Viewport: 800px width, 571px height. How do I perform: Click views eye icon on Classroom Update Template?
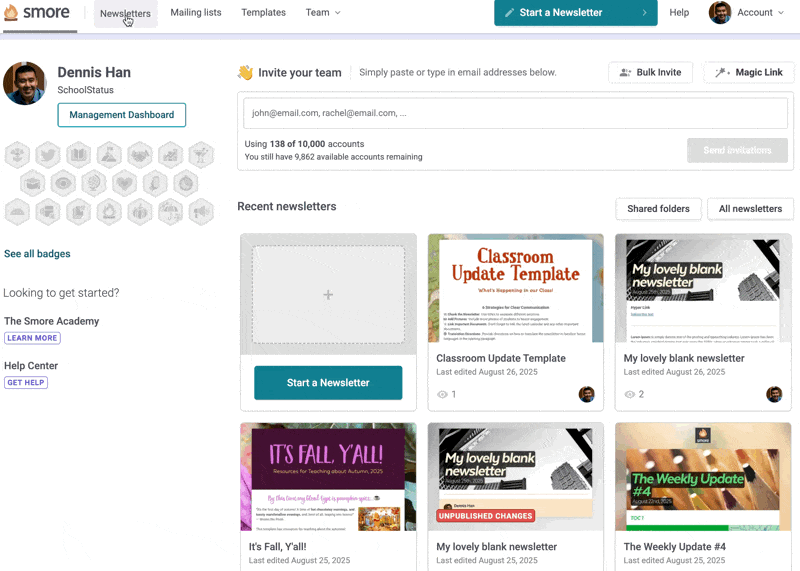(443, 395)
